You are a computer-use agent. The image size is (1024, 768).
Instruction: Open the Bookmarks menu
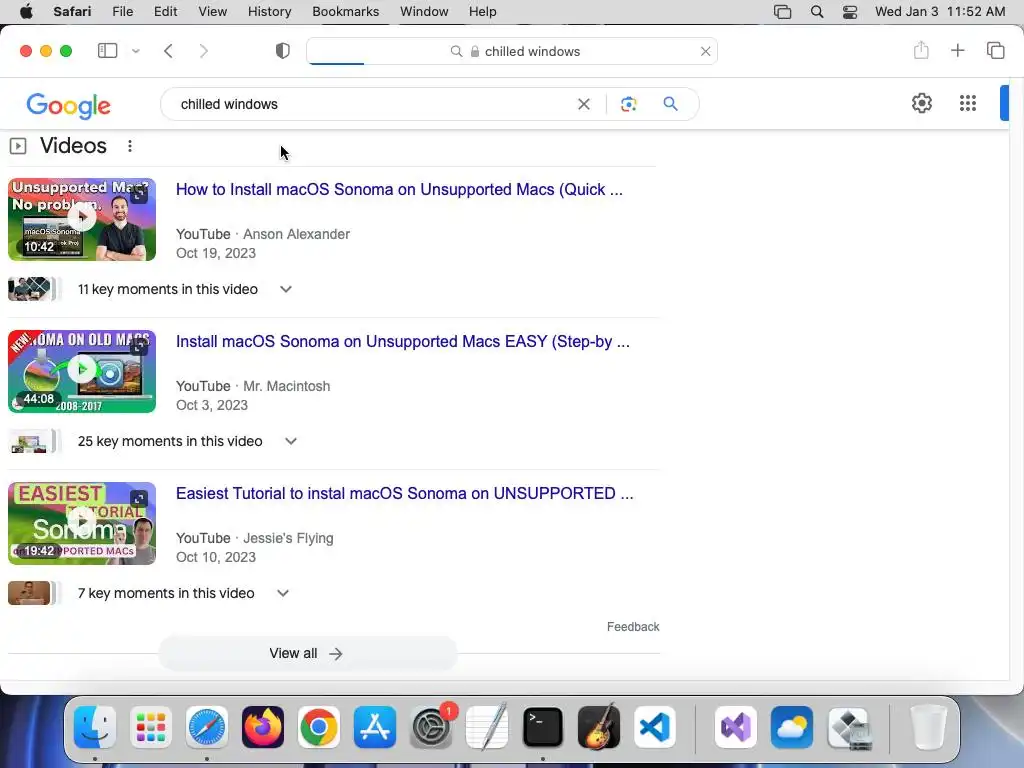click(x=345, y=12)
